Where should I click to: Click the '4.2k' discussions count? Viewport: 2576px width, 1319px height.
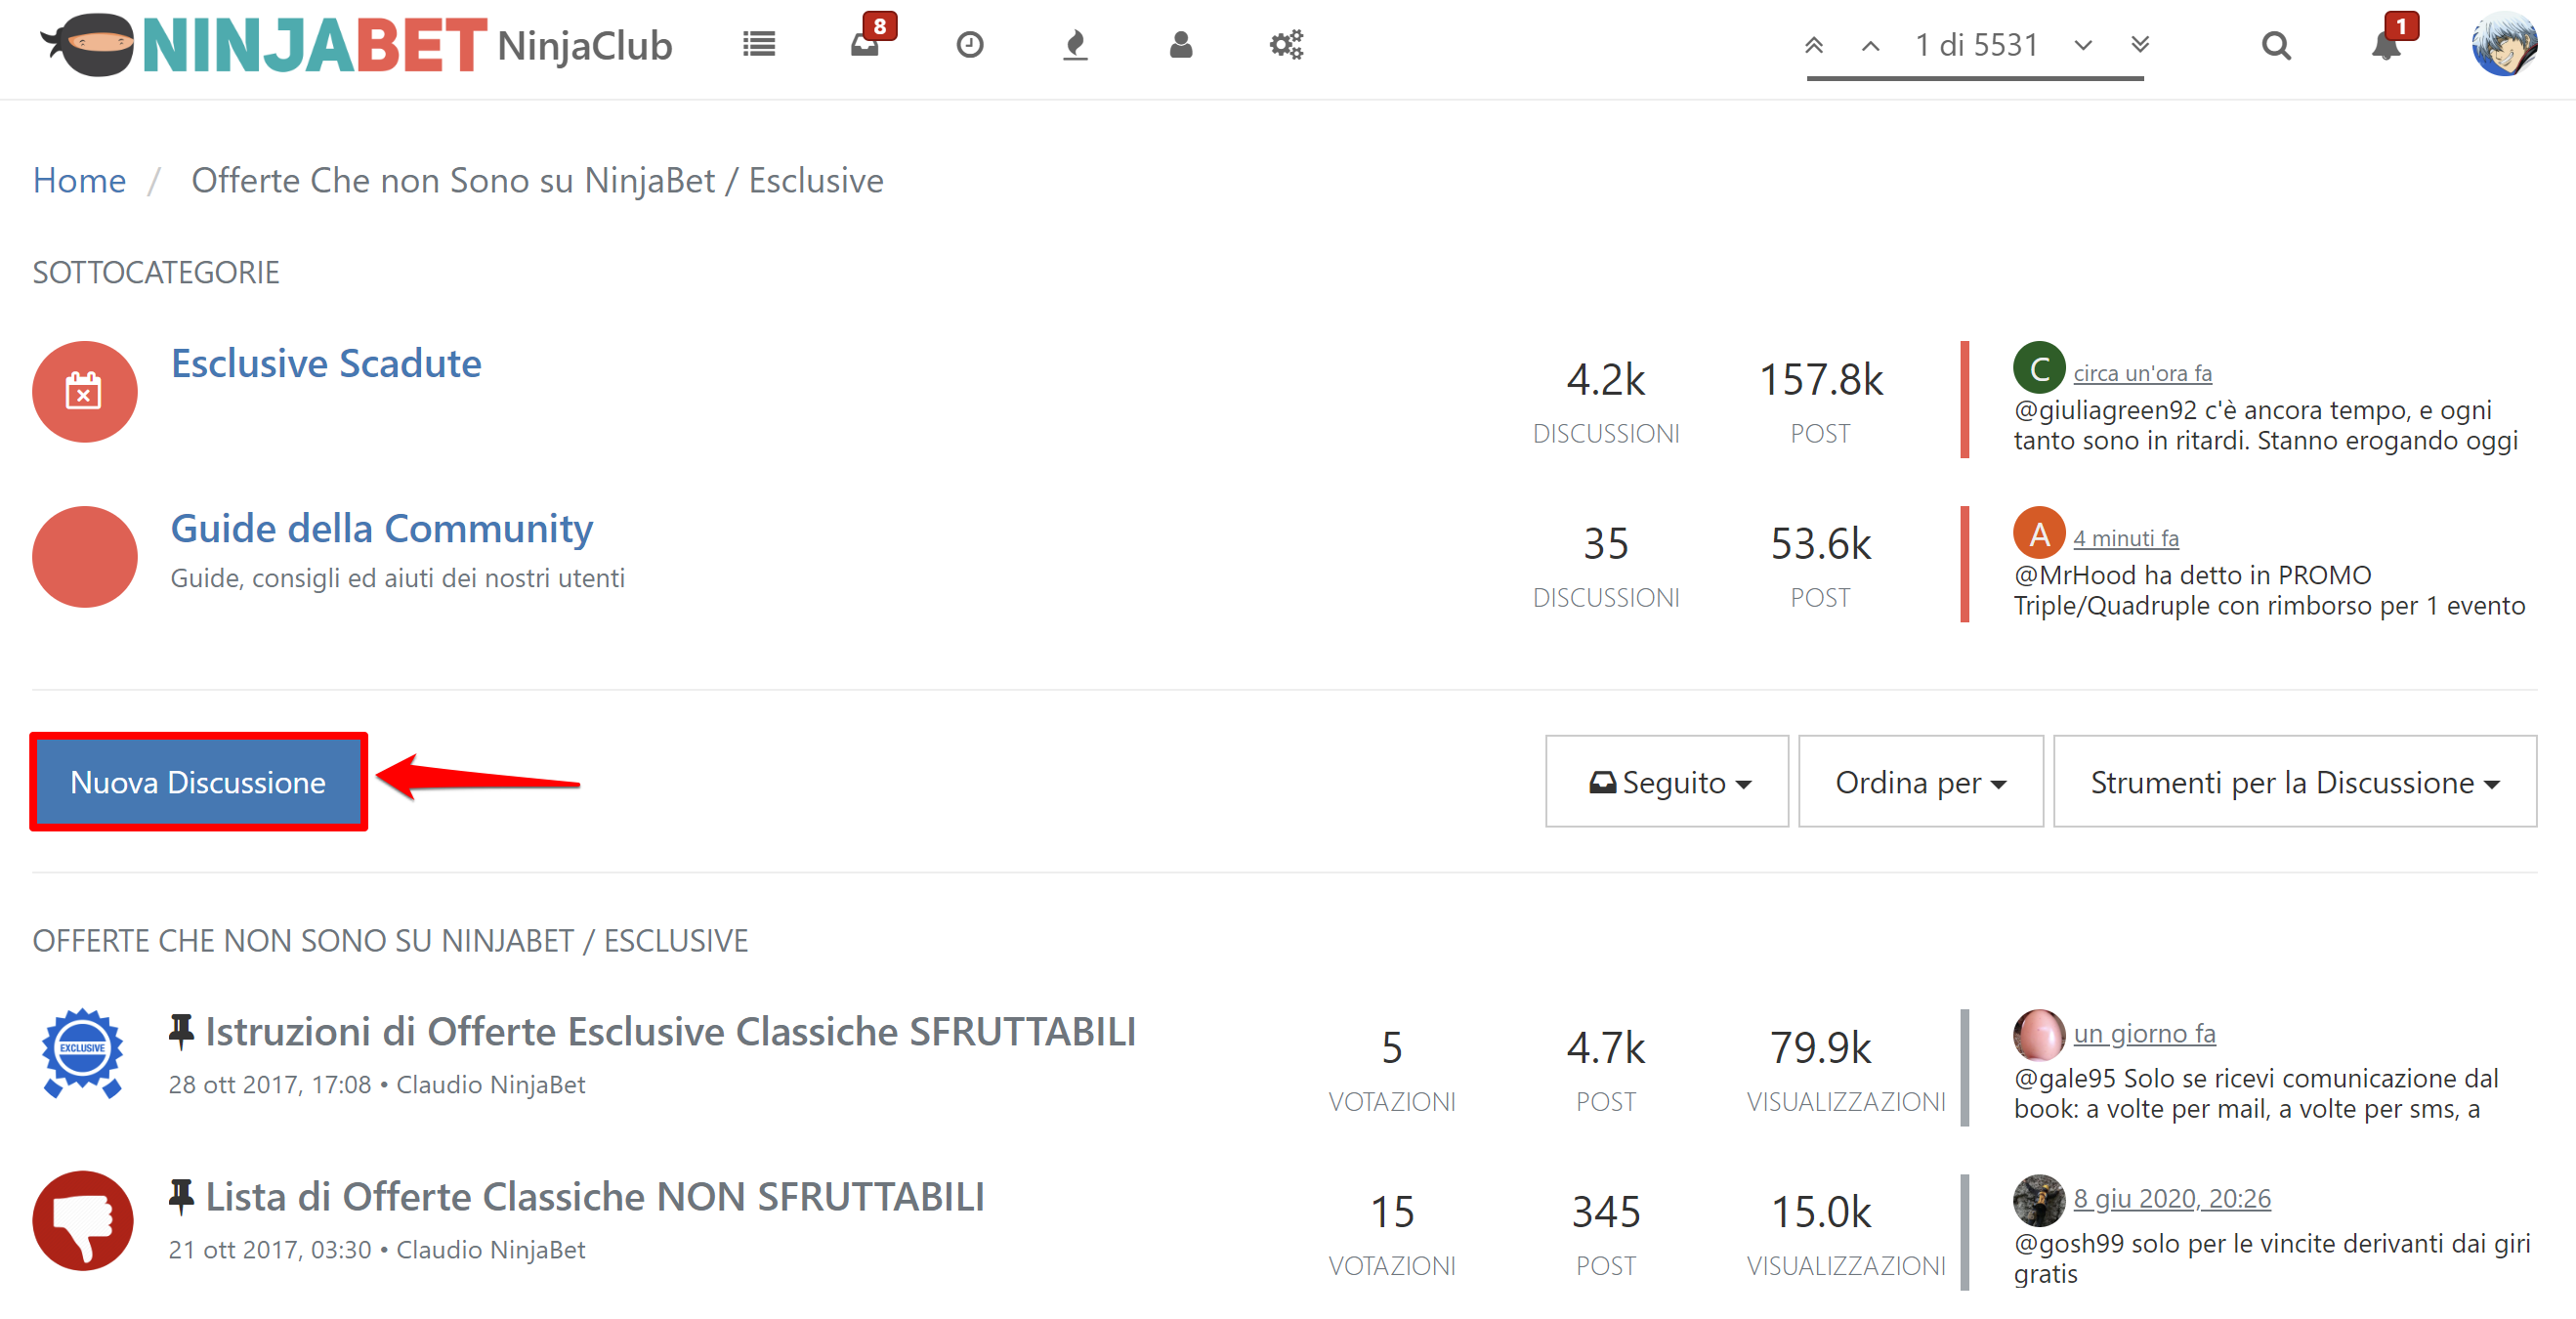1606,379
